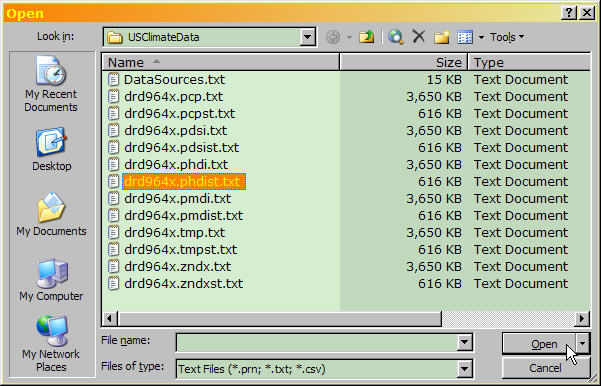Click file icon beside drd964x.phdist.txt
Image resolution: width=601 pixels, height=386 pixels.
(x=113, y=181)
